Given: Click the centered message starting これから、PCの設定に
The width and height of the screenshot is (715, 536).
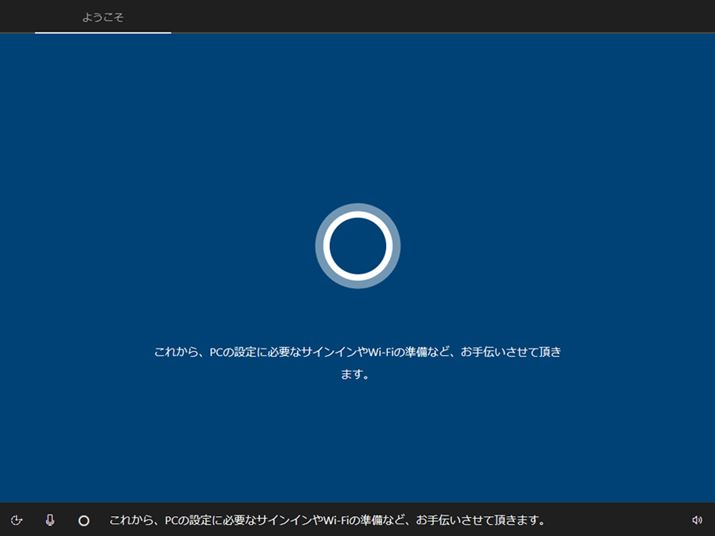Looking at the screenshot, I should (x=358, y=363).
